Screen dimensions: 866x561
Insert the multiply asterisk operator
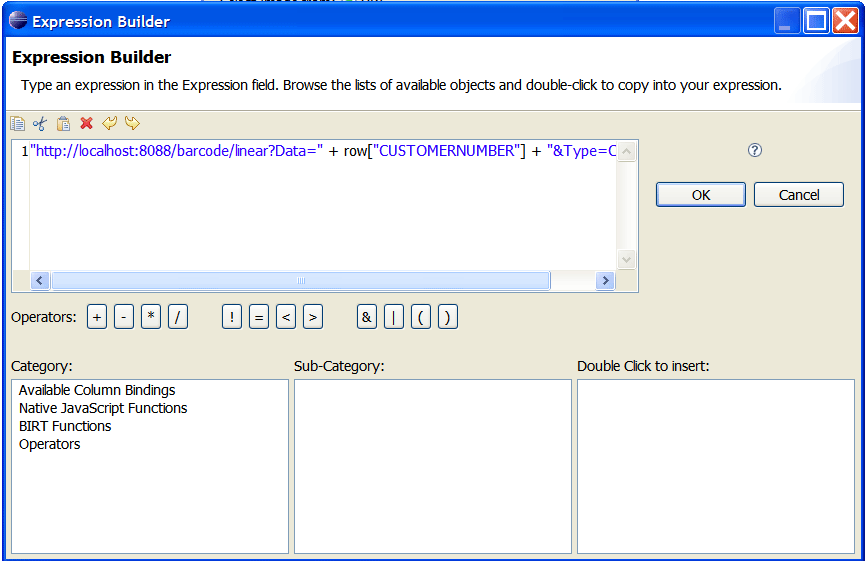(x=151, y=317)
